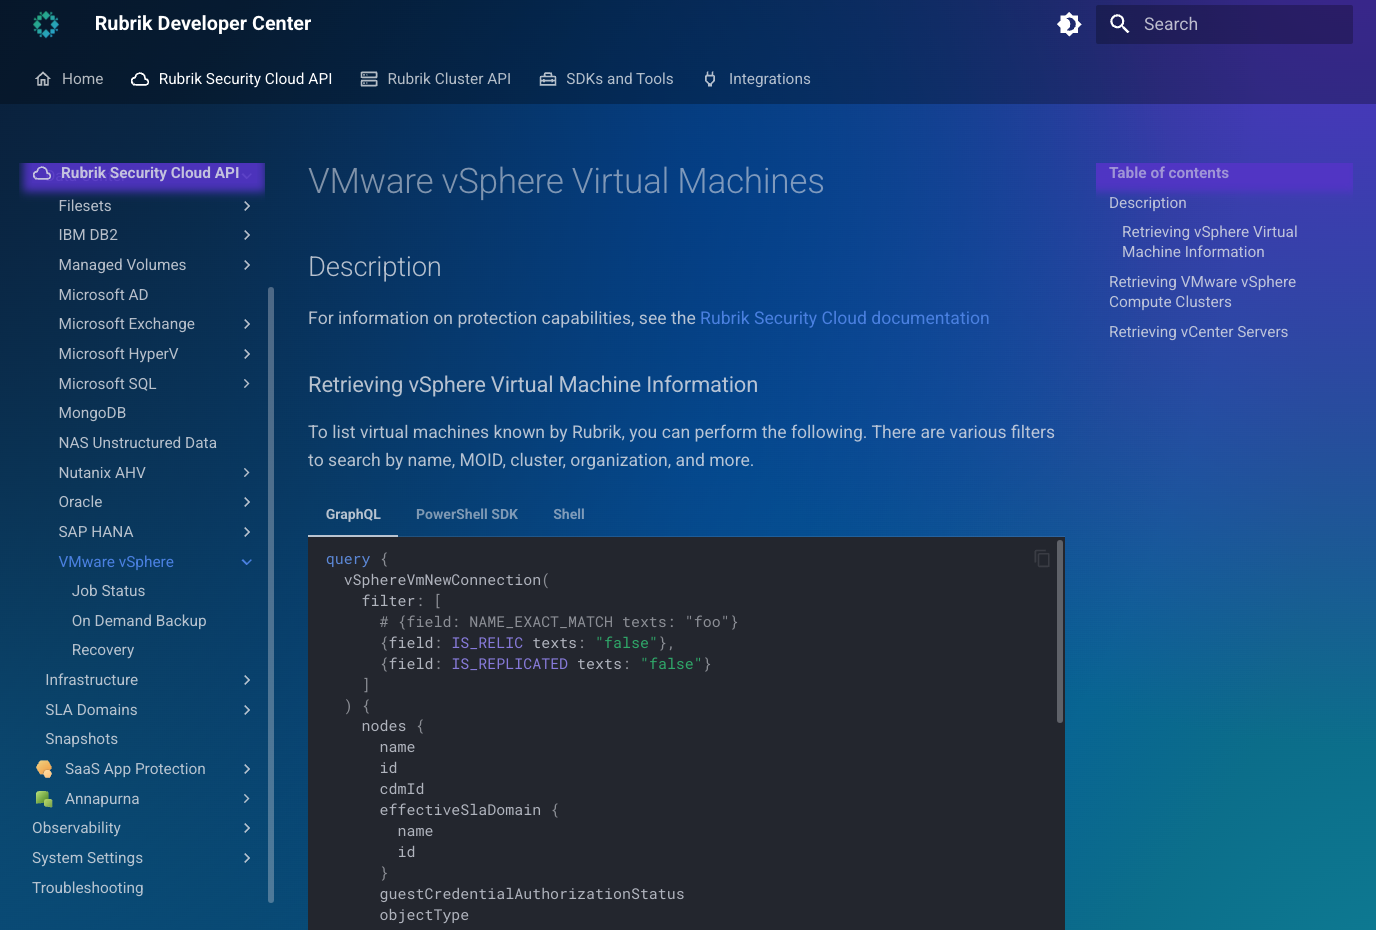Expand the SaaS App Protection chevron
This screenshot has width=1376, height=930.
[247, 769]
